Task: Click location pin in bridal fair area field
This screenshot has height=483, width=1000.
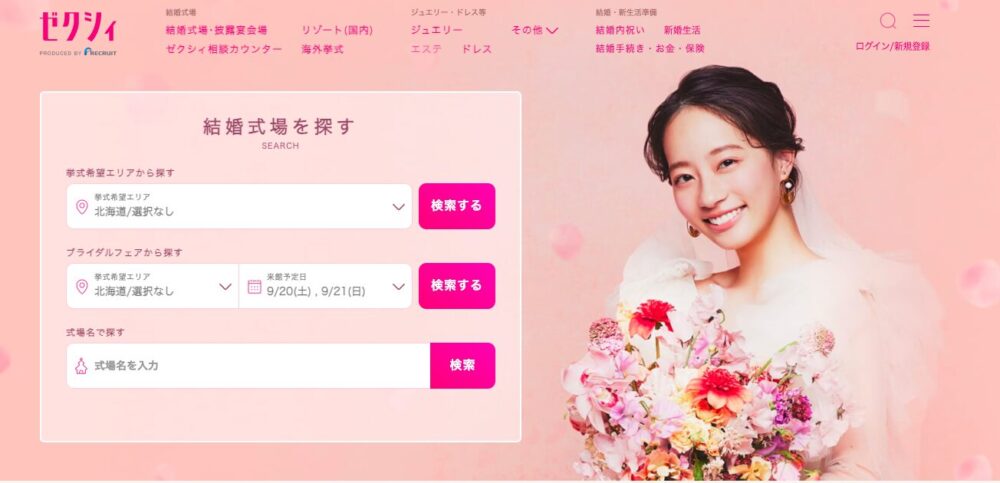Action: pos(82,286)
